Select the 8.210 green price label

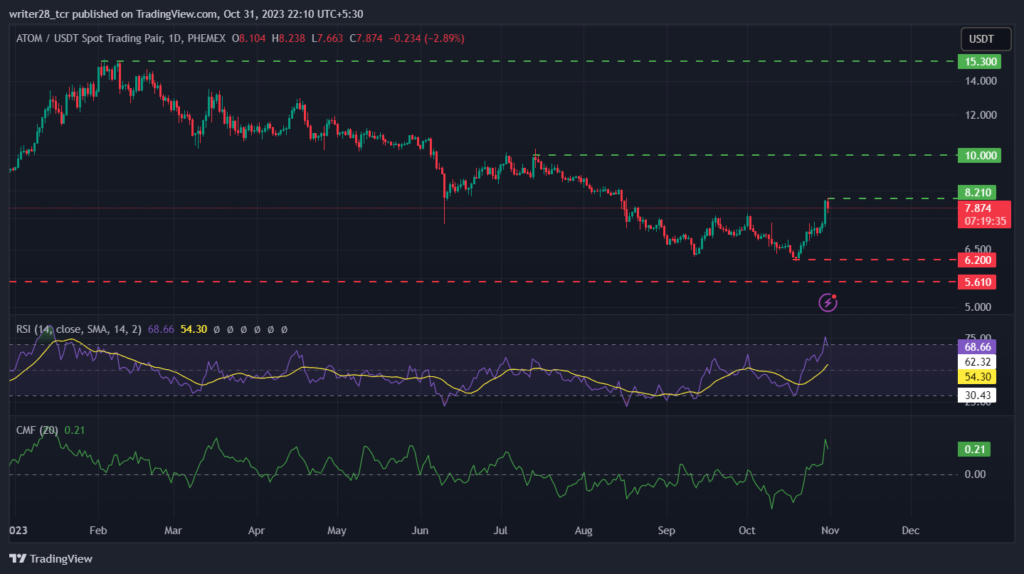click(977, 192)
